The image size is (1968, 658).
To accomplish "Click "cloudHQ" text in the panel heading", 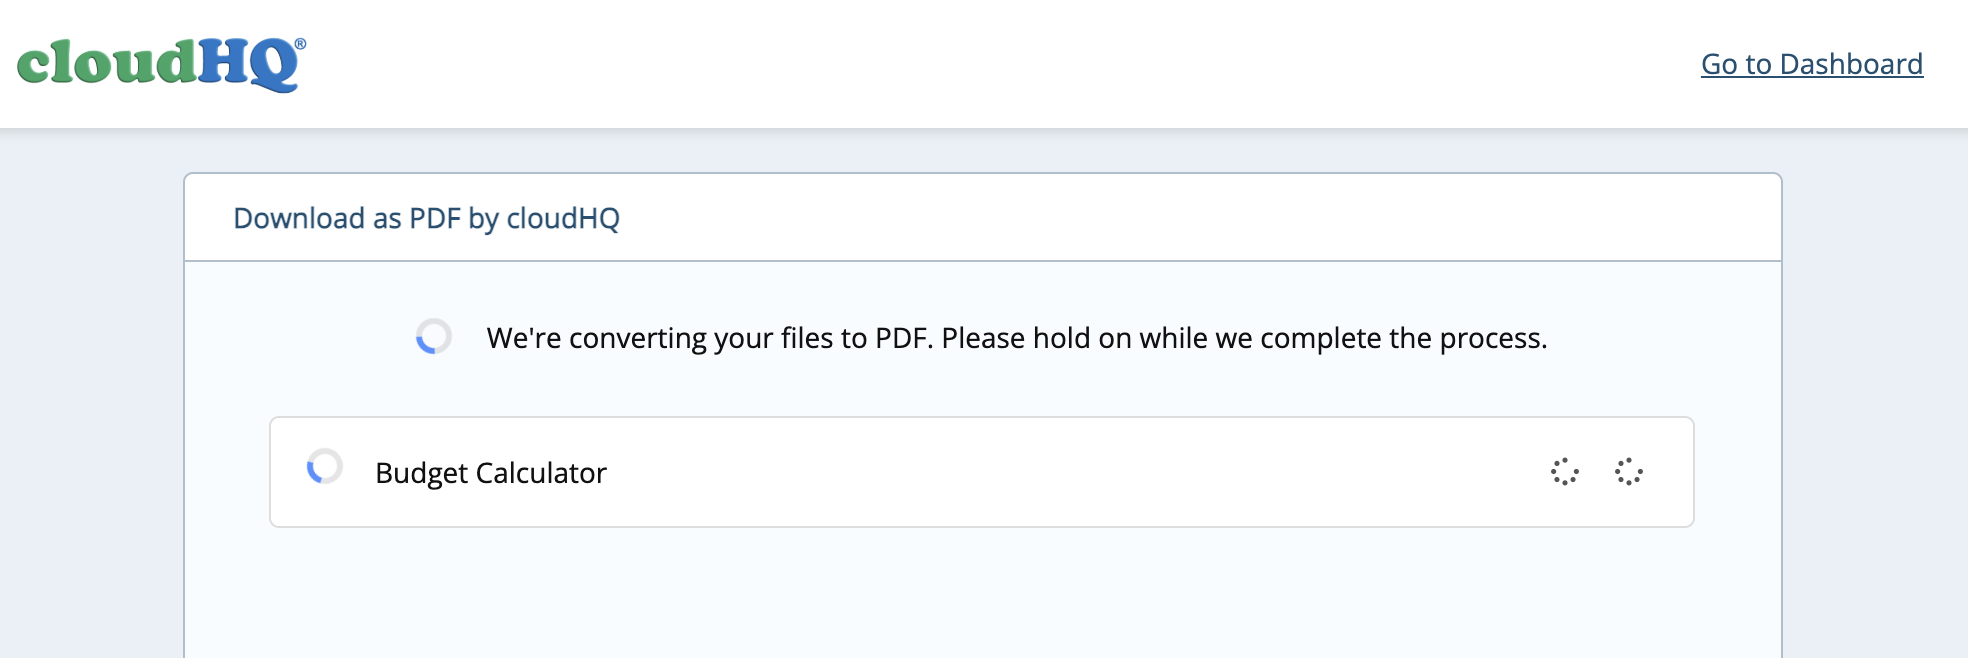I will (x=563, y=218).
